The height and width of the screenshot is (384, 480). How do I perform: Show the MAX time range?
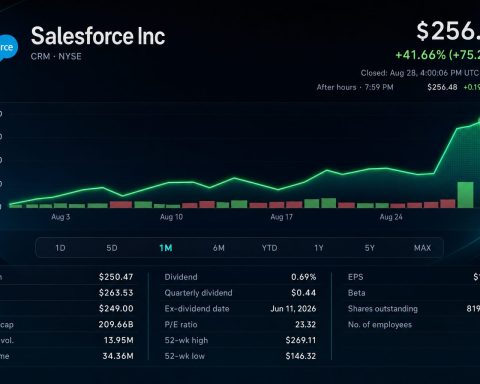click(422, 248)
